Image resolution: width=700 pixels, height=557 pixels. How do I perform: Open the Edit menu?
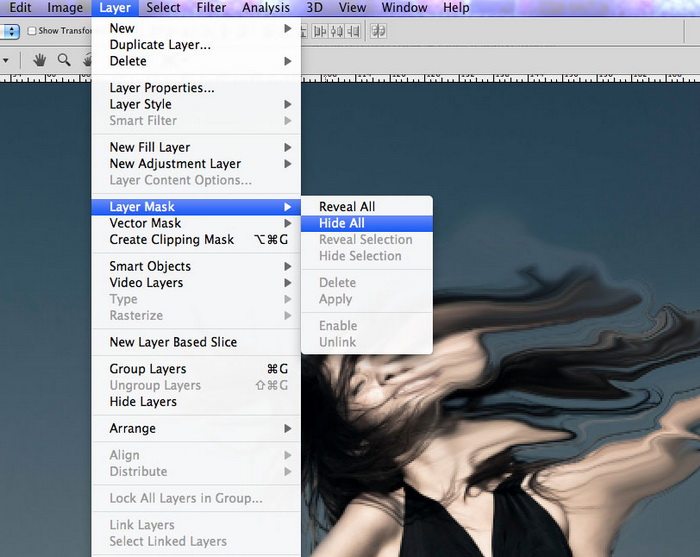tap(20, 8)
